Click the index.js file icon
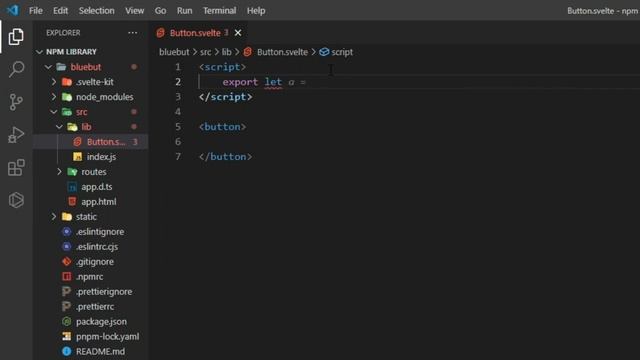 pyautogui.click(x=78, y=157)
